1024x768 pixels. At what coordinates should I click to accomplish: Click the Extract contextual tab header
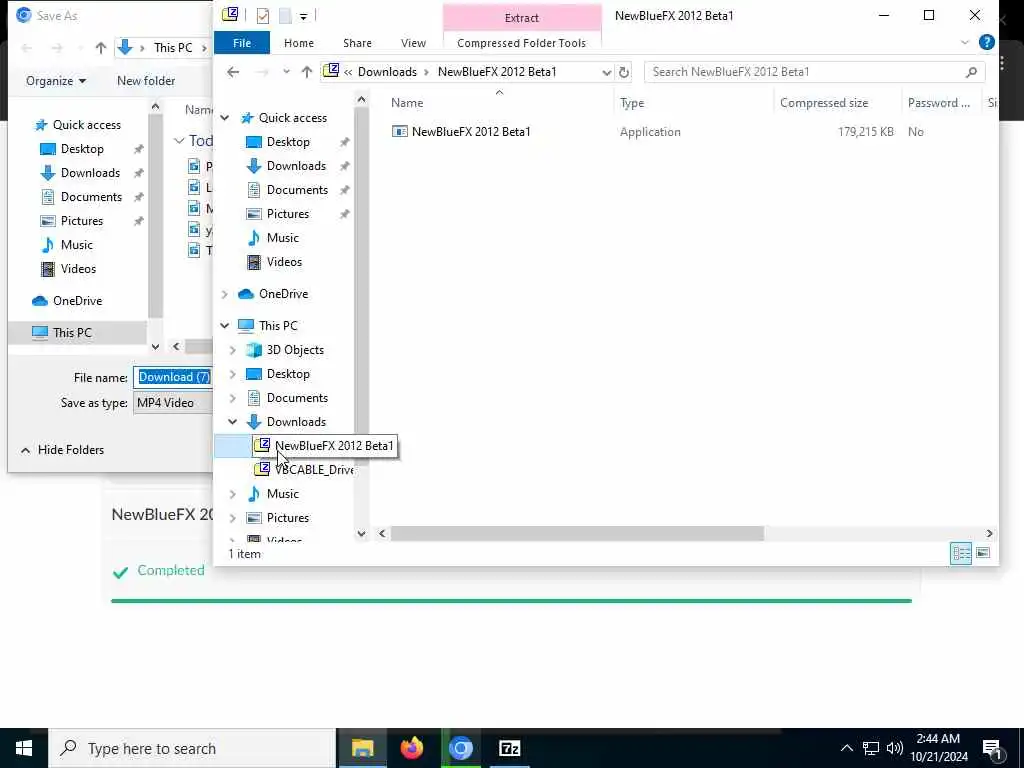click(x=521, y=18)
